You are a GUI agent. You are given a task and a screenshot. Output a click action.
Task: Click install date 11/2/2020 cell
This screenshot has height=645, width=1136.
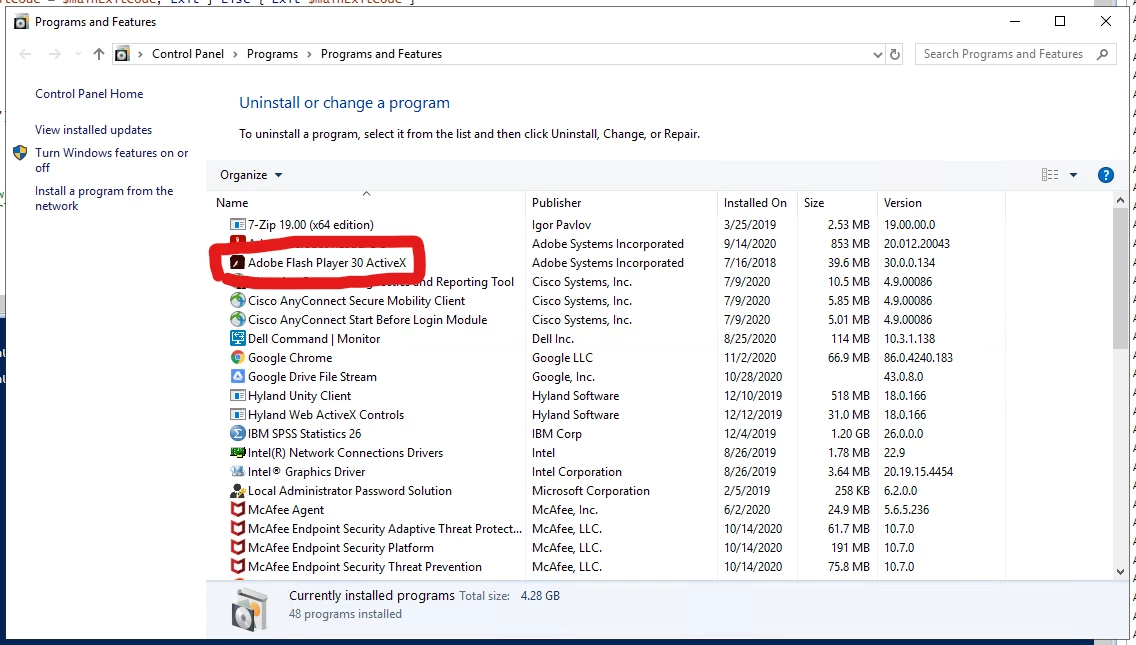point(750,357)
